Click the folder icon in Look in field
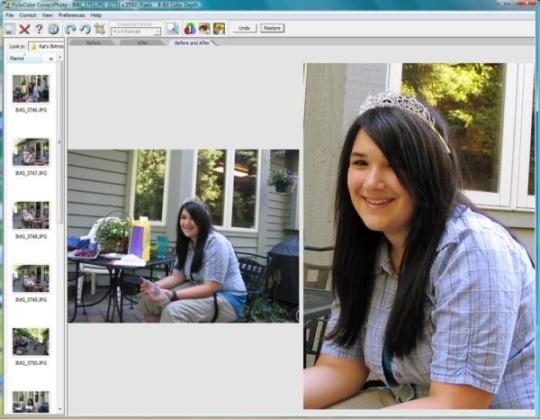The image size is (540, 419). point(34,46)
